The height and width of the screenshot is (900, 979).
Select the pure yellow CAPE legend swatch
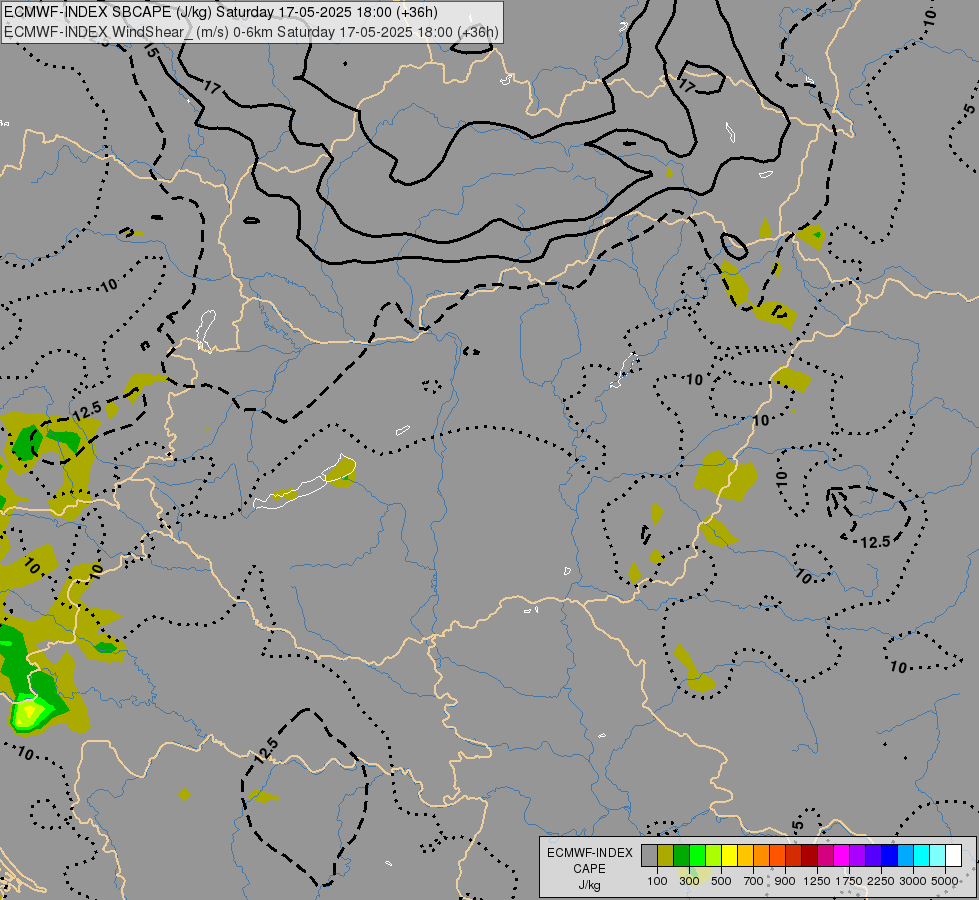(729, 855)
